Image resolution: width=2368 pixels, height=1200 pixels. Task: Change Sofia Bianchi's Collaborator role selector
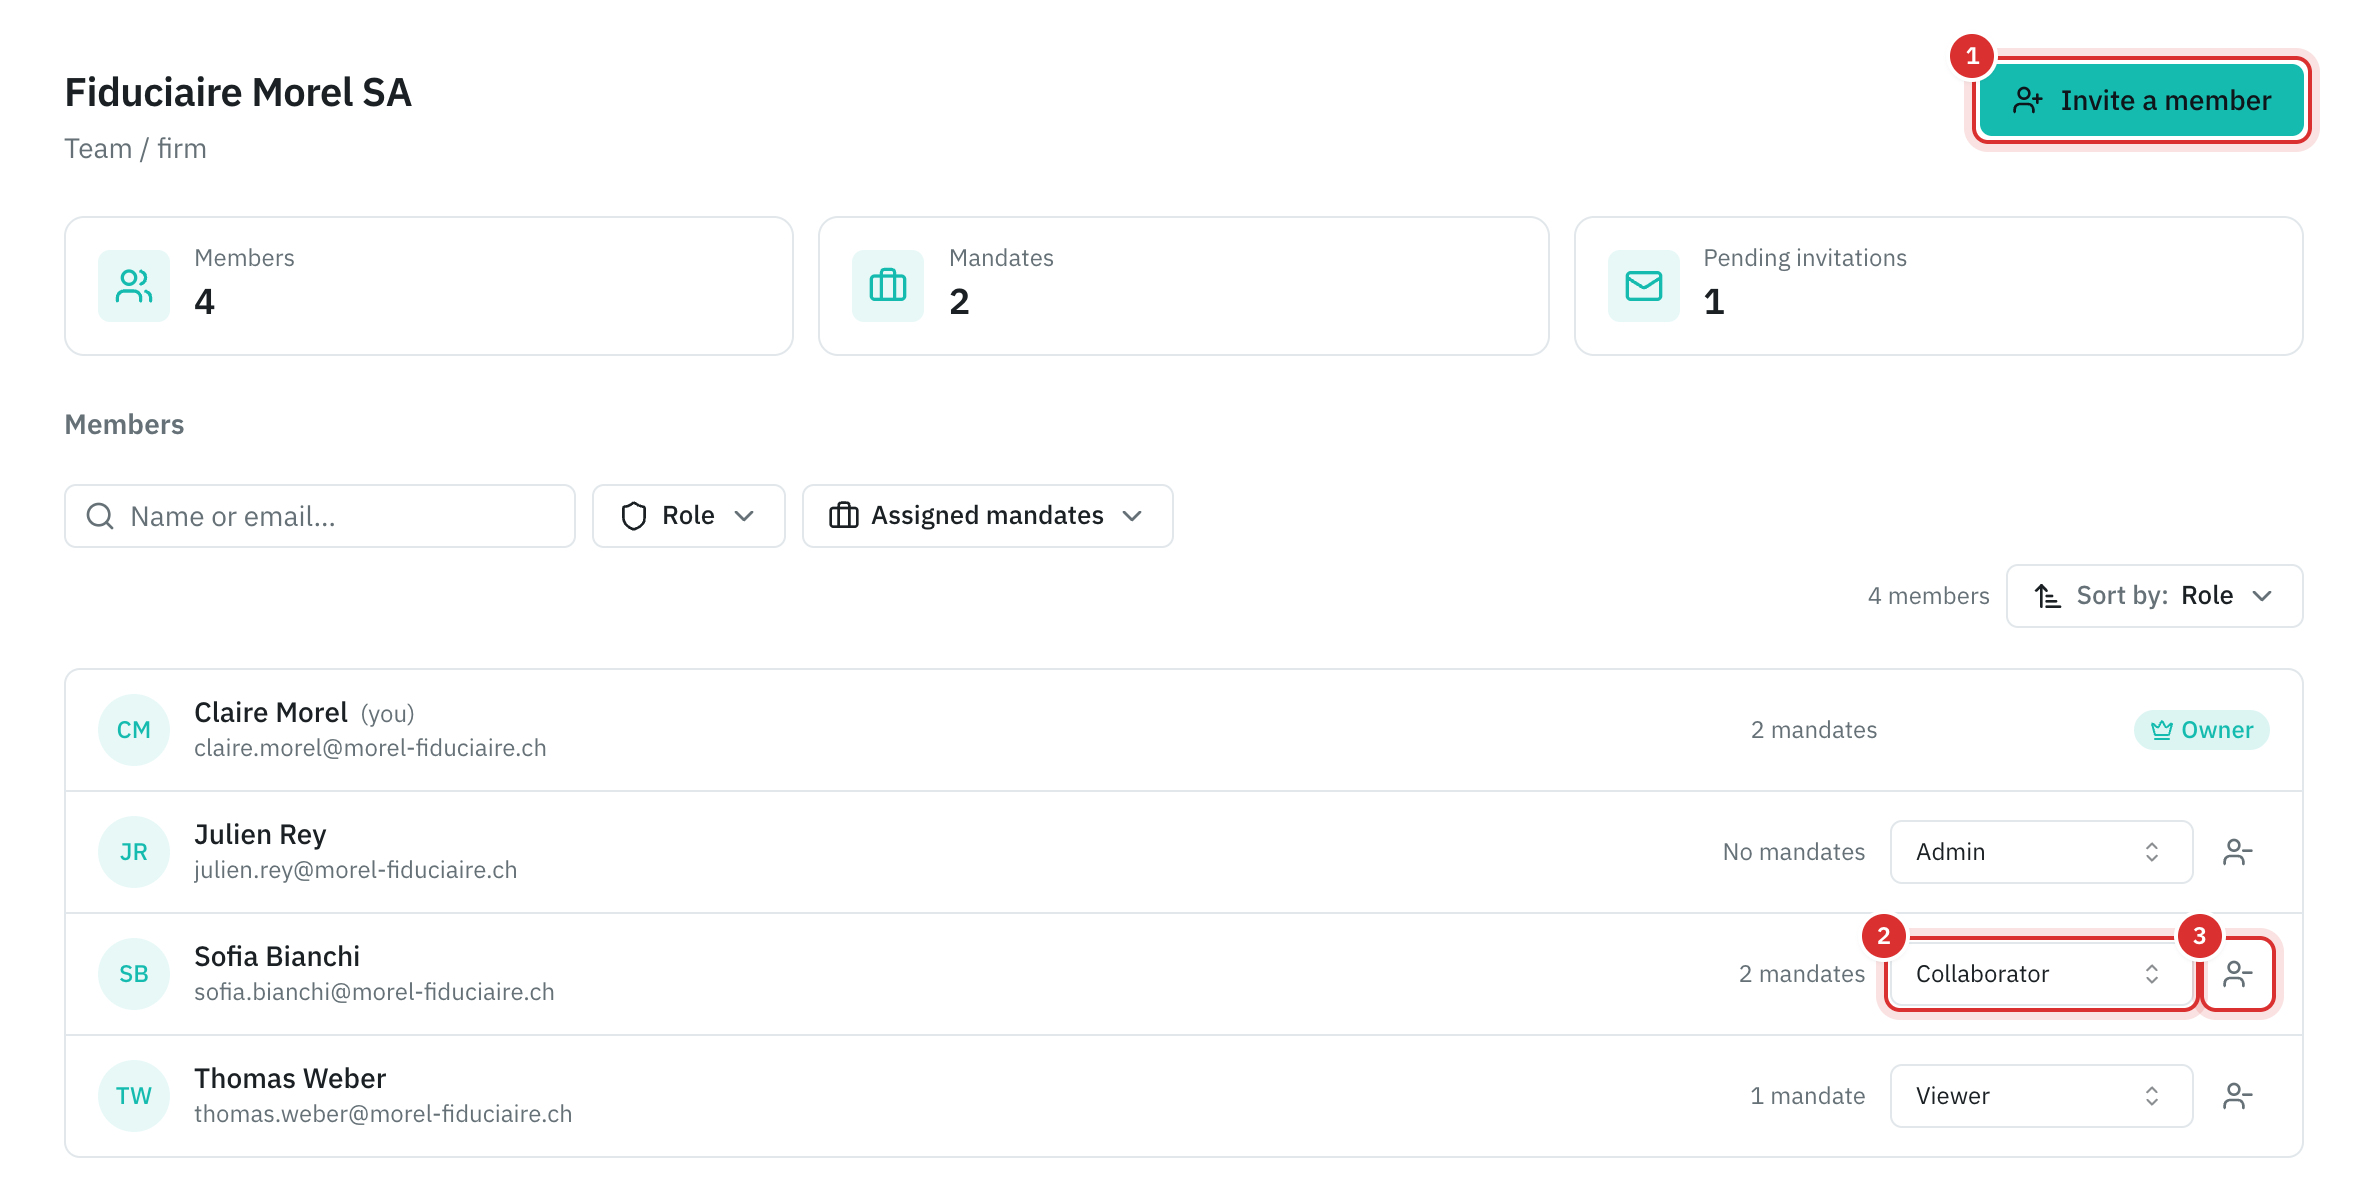2041,974
